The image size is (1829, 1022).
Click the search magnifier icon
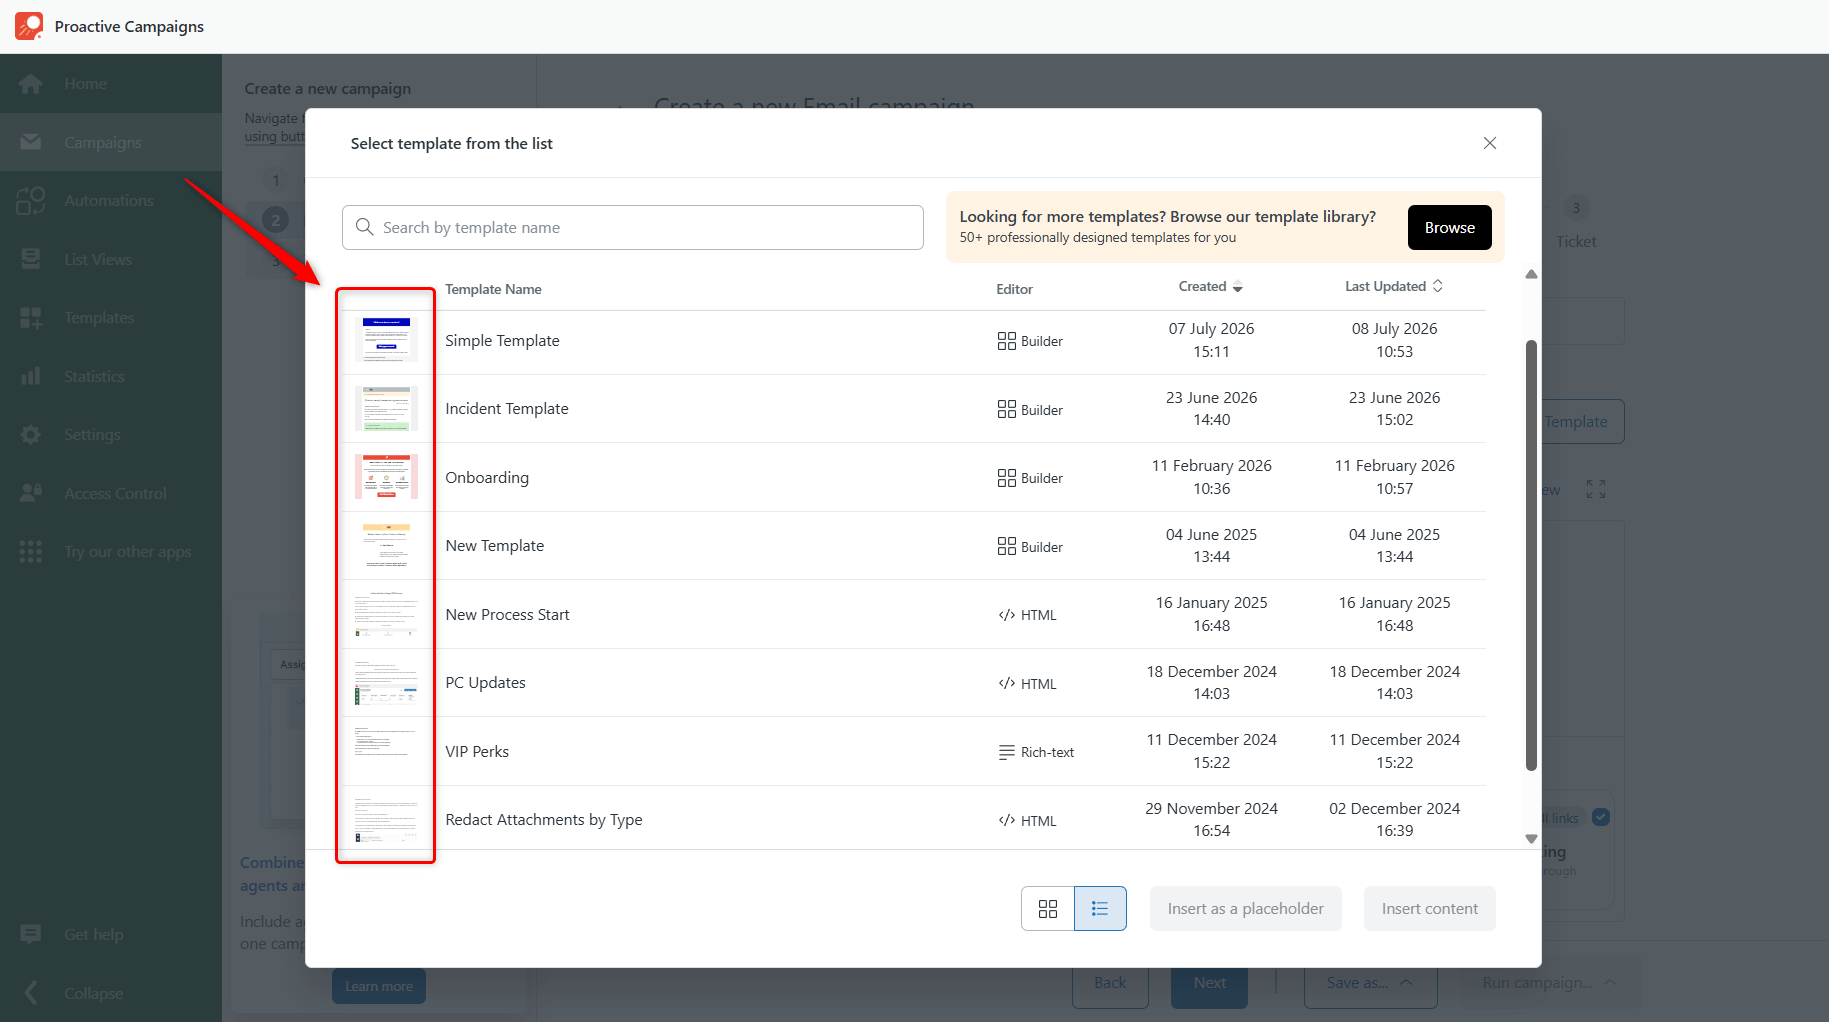click(x=365, y=227)
